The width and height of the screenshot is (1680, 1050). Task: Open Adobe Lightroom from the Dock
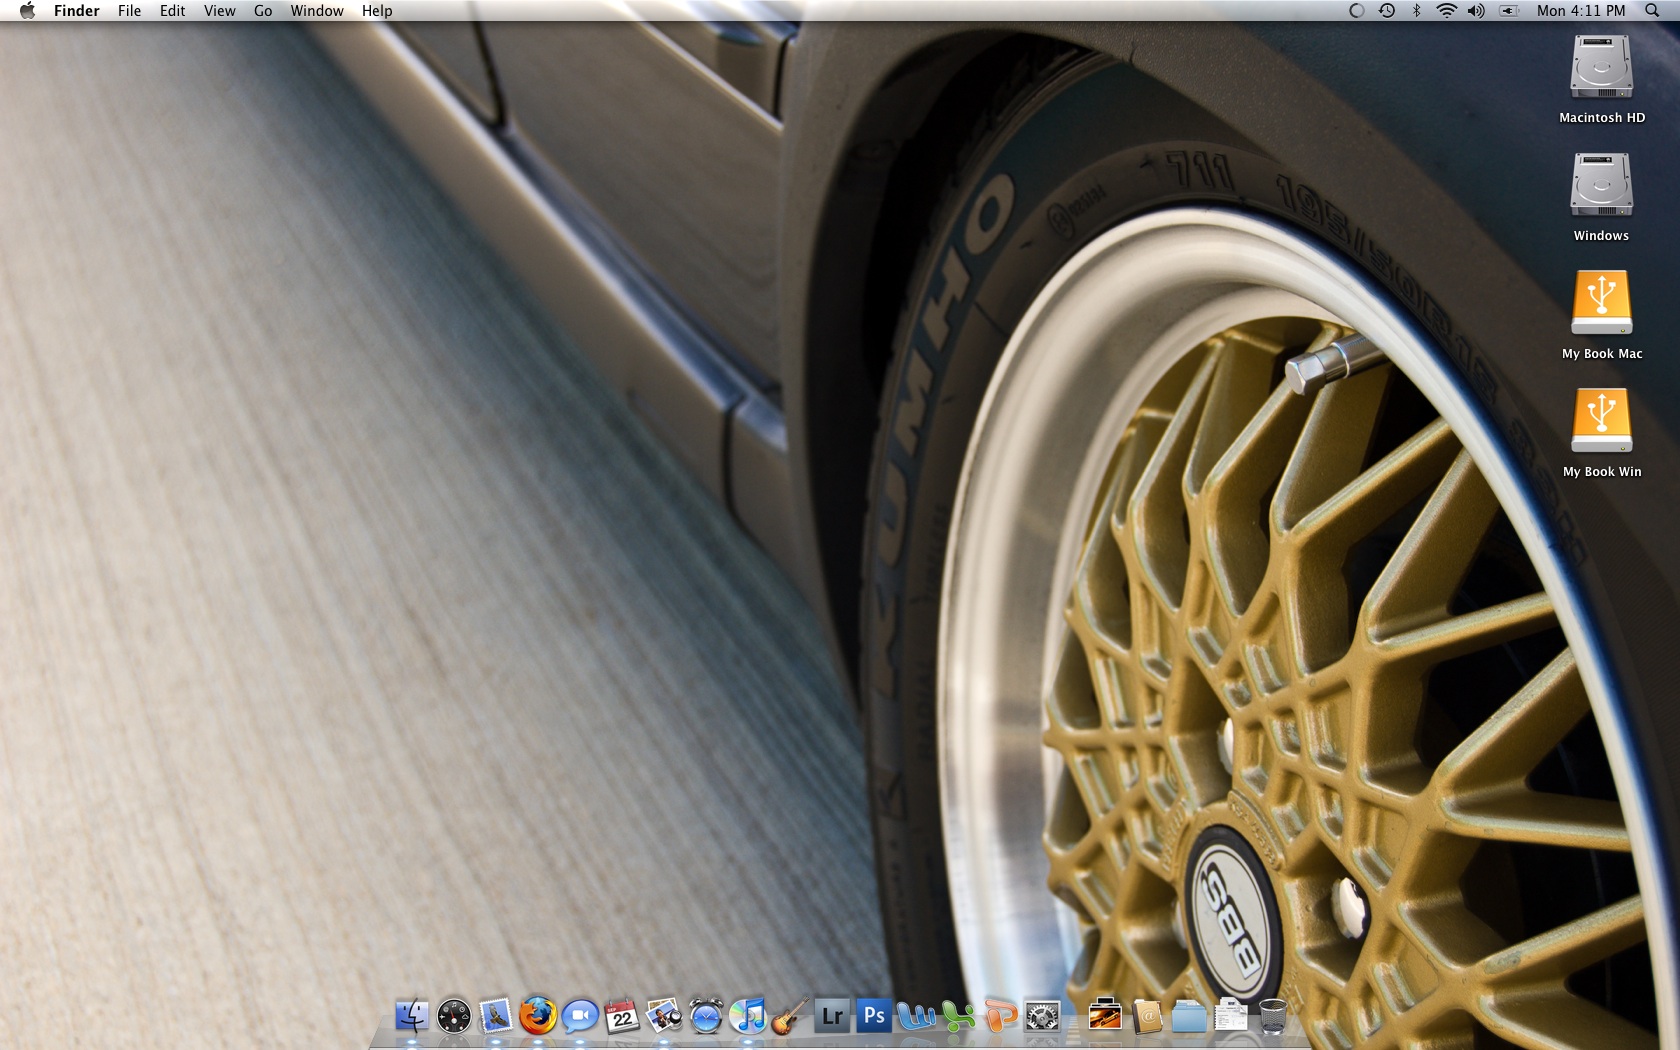click(x=832, y=1016)
